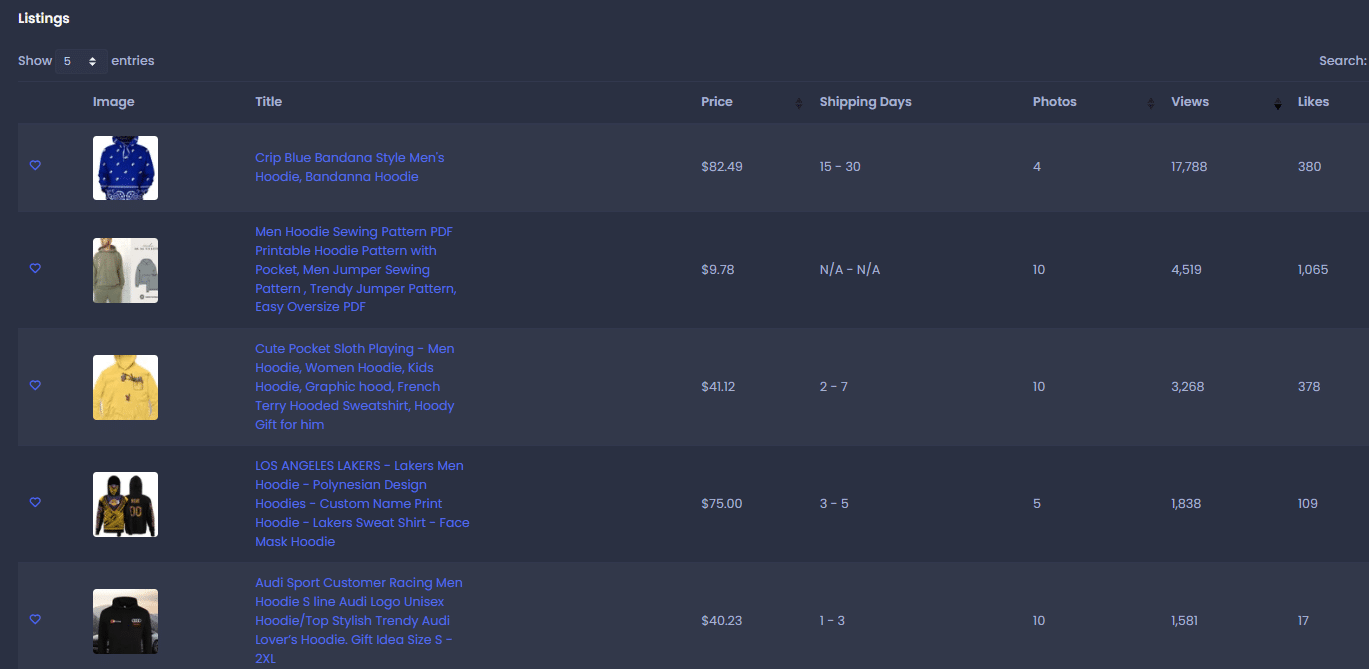This screenshot has width=1369, height=669.
Task: Open blue bandana hoodie thumbnail
Action: [125, 168]
